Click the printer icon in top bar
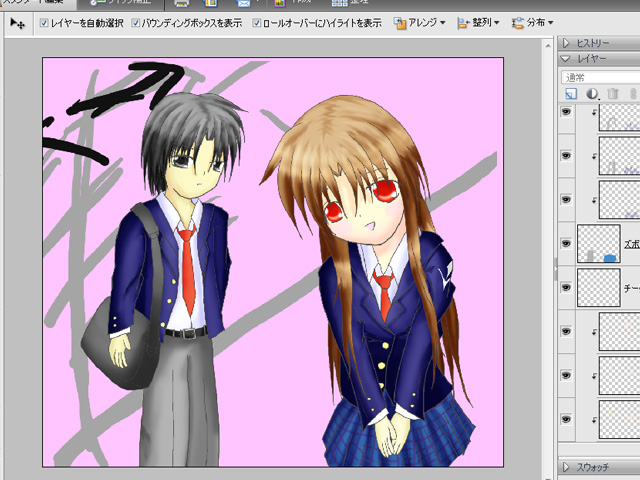640x480 pixels. click(x=181, y=3)
